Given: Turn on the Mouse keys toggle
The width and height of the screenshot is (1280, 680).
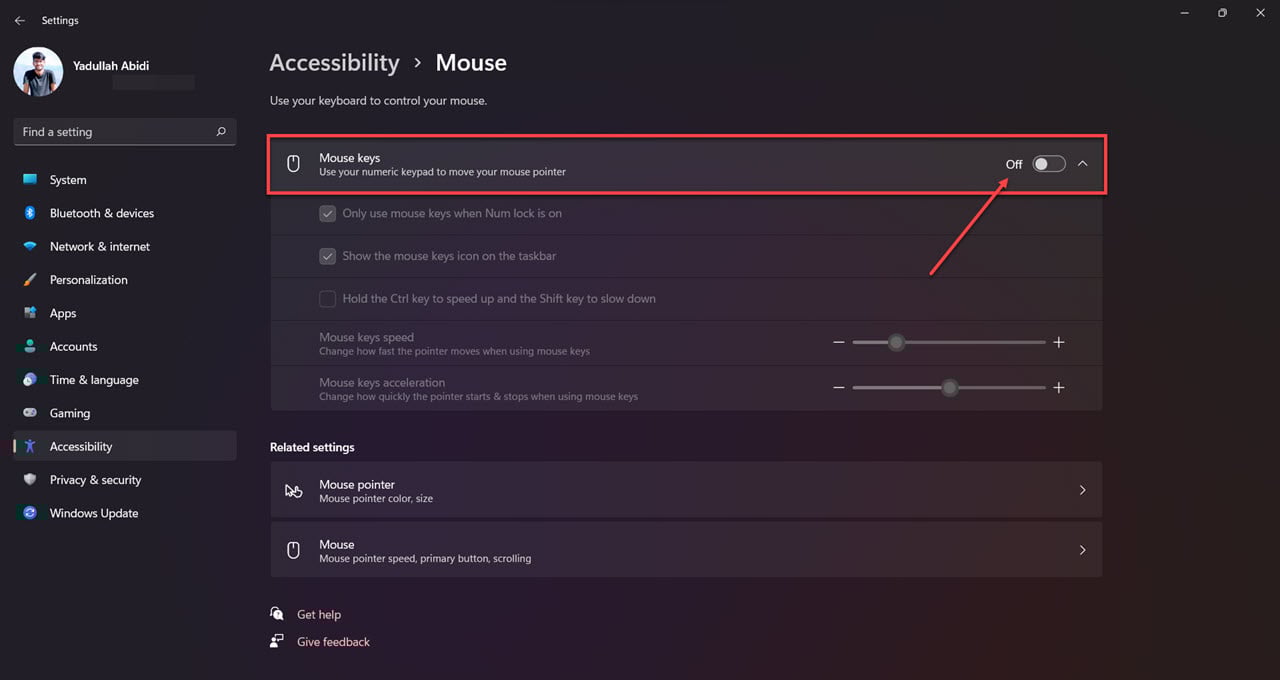Looking at the screenshot, I should (1048, 163).
